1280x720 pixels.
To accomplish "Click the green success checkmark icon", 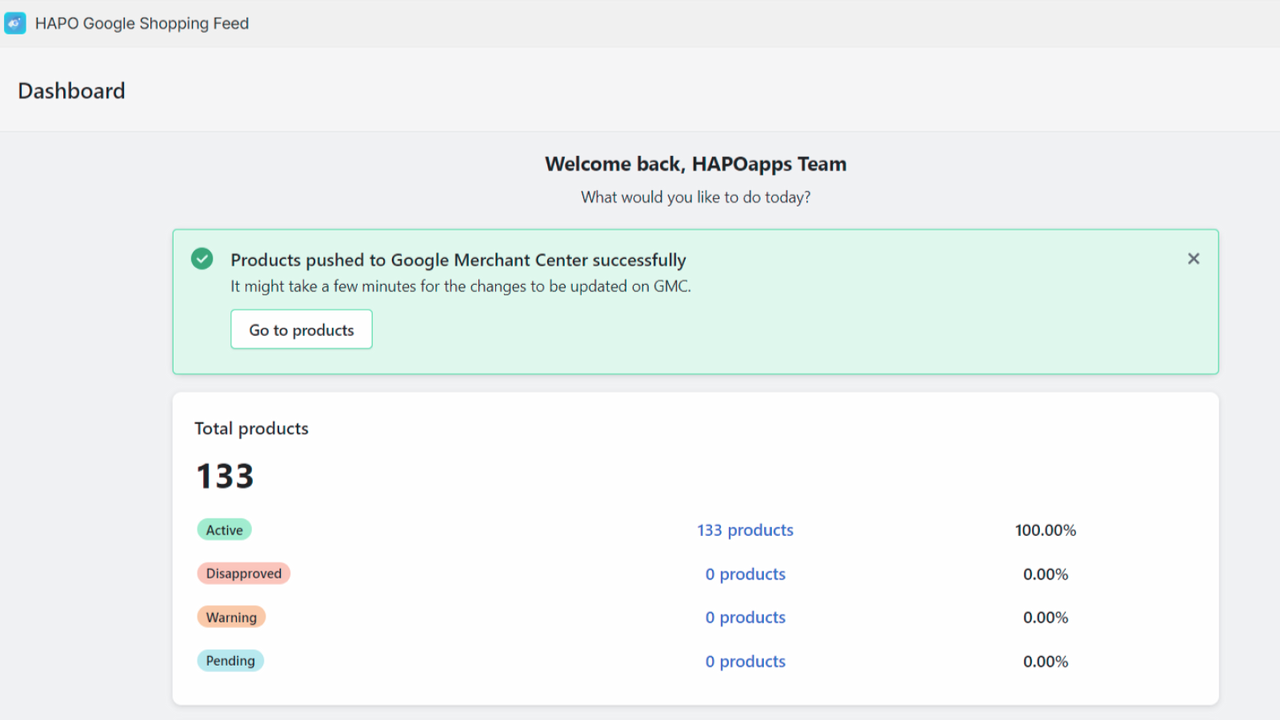I will click(x=202, y=259).
